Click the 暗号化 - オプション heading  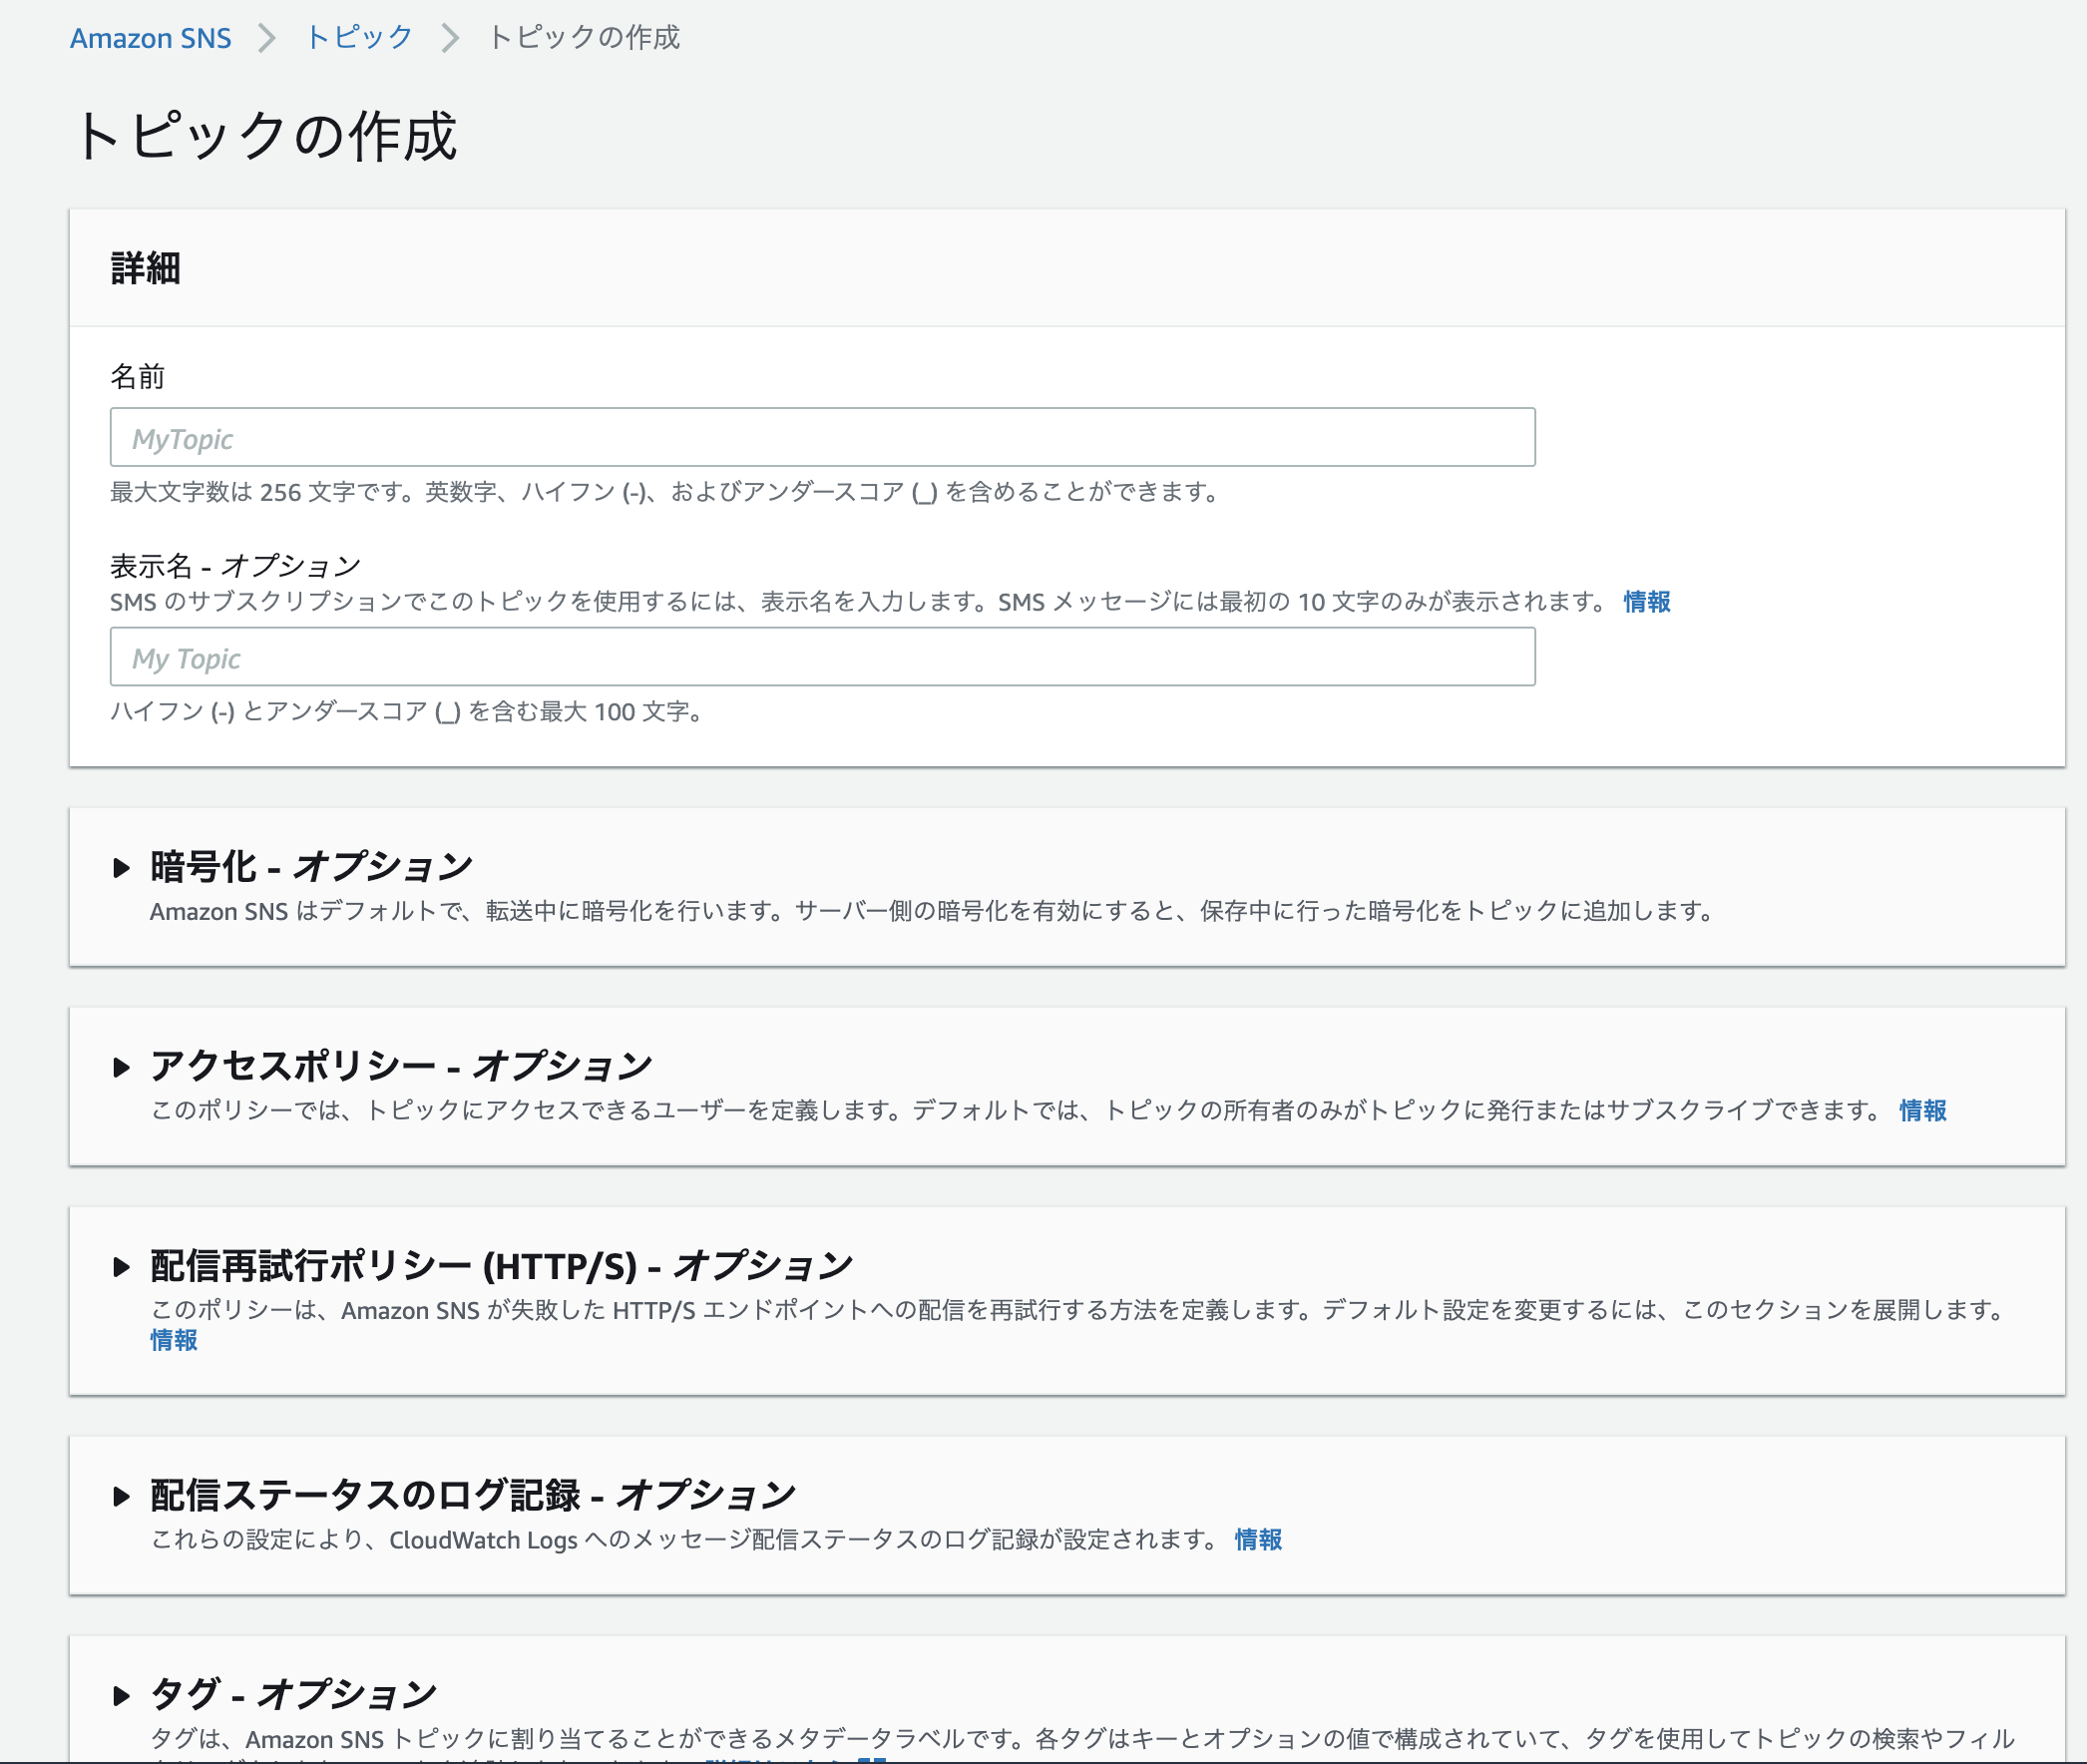coord(310,866)
